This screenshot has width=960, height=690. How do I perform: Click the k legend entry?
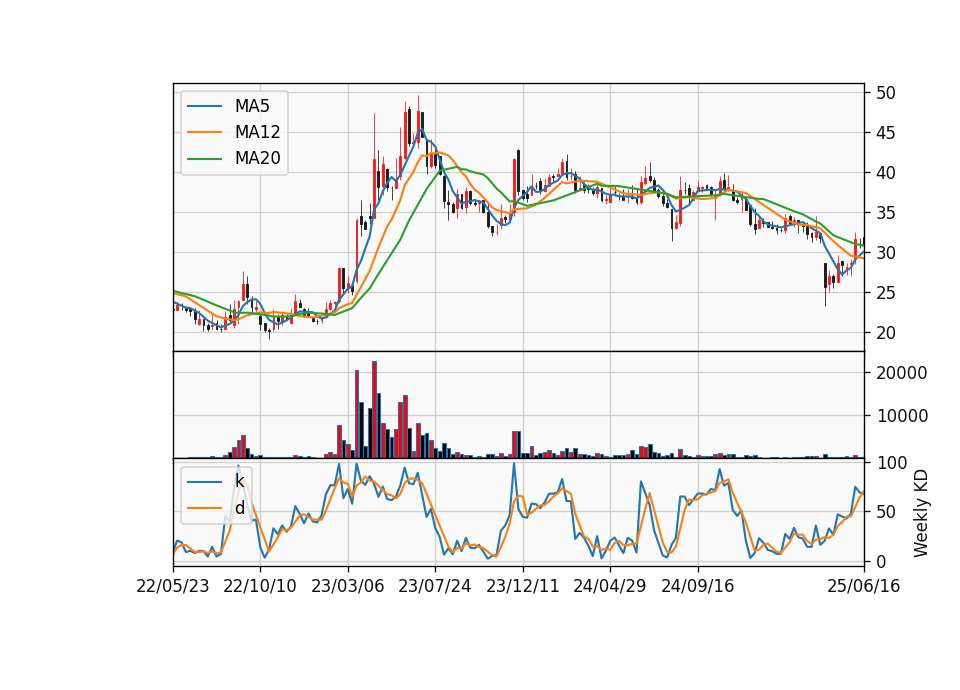(x=216, y=481)
